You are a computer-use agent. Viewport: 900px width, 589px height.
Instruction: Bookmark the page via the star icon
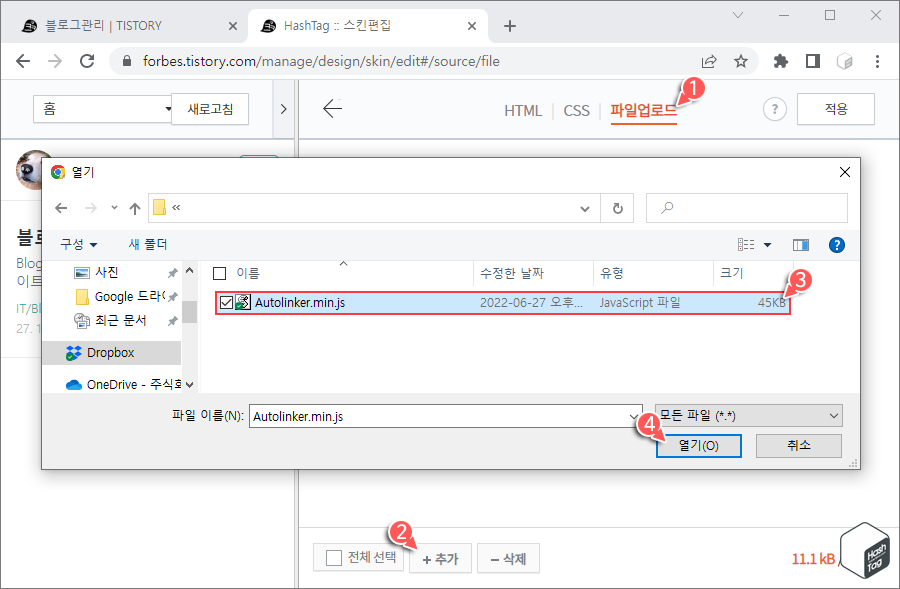(x=740, y=61)
